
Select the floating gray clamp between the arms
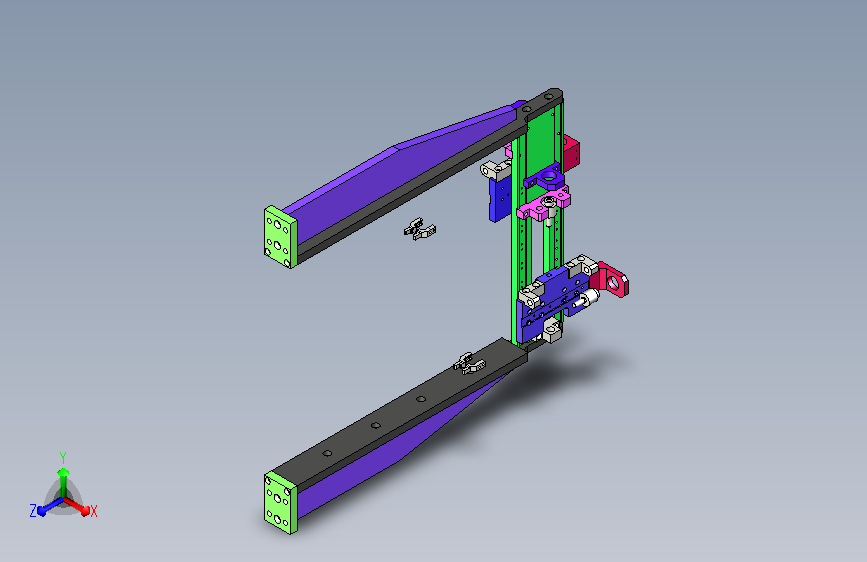pyautogui.click(x=420, y=229)
